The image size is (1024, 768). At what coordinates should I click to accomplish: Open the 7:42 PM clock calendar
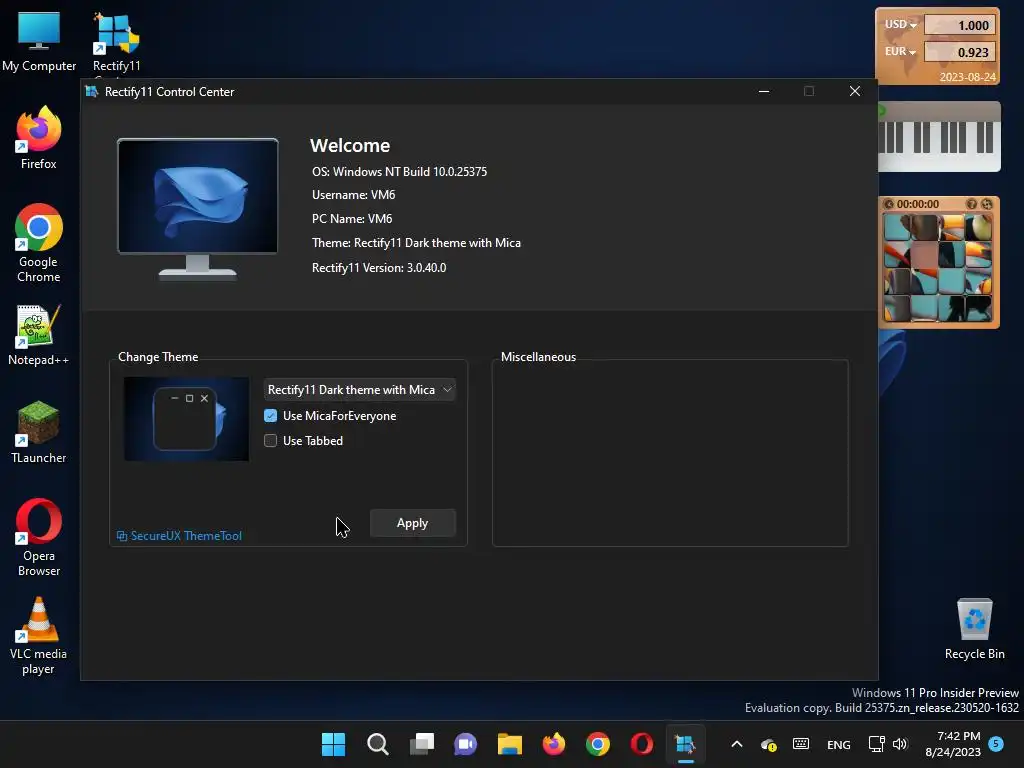pyautogui.click(x=953, y=744)
